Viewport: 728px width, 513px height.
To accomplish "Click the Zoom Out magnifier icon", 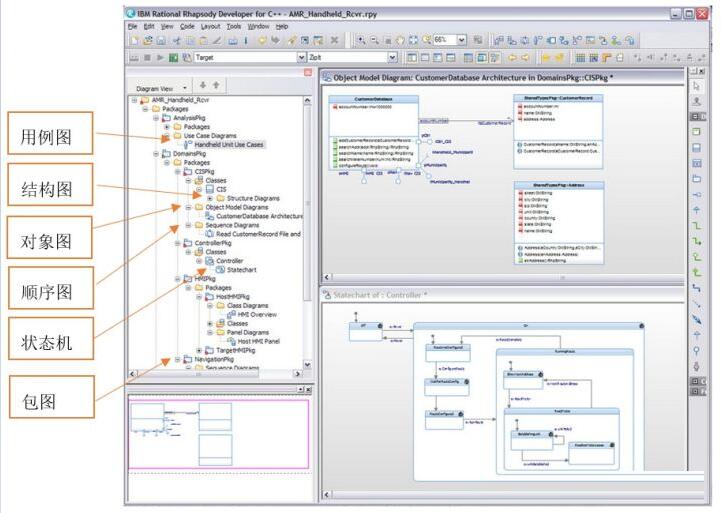I will pyautogui.click(x=374, y=40).
